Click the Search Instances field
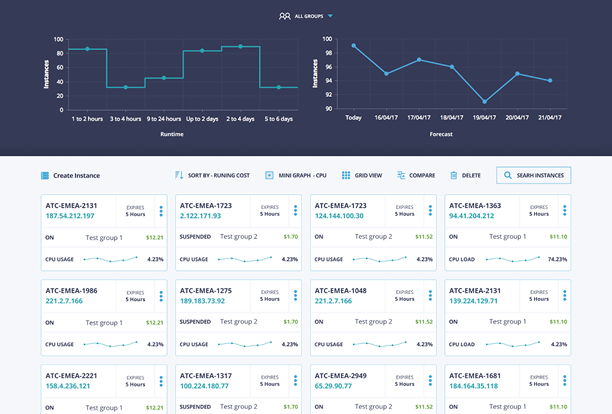 pos(534,175)
